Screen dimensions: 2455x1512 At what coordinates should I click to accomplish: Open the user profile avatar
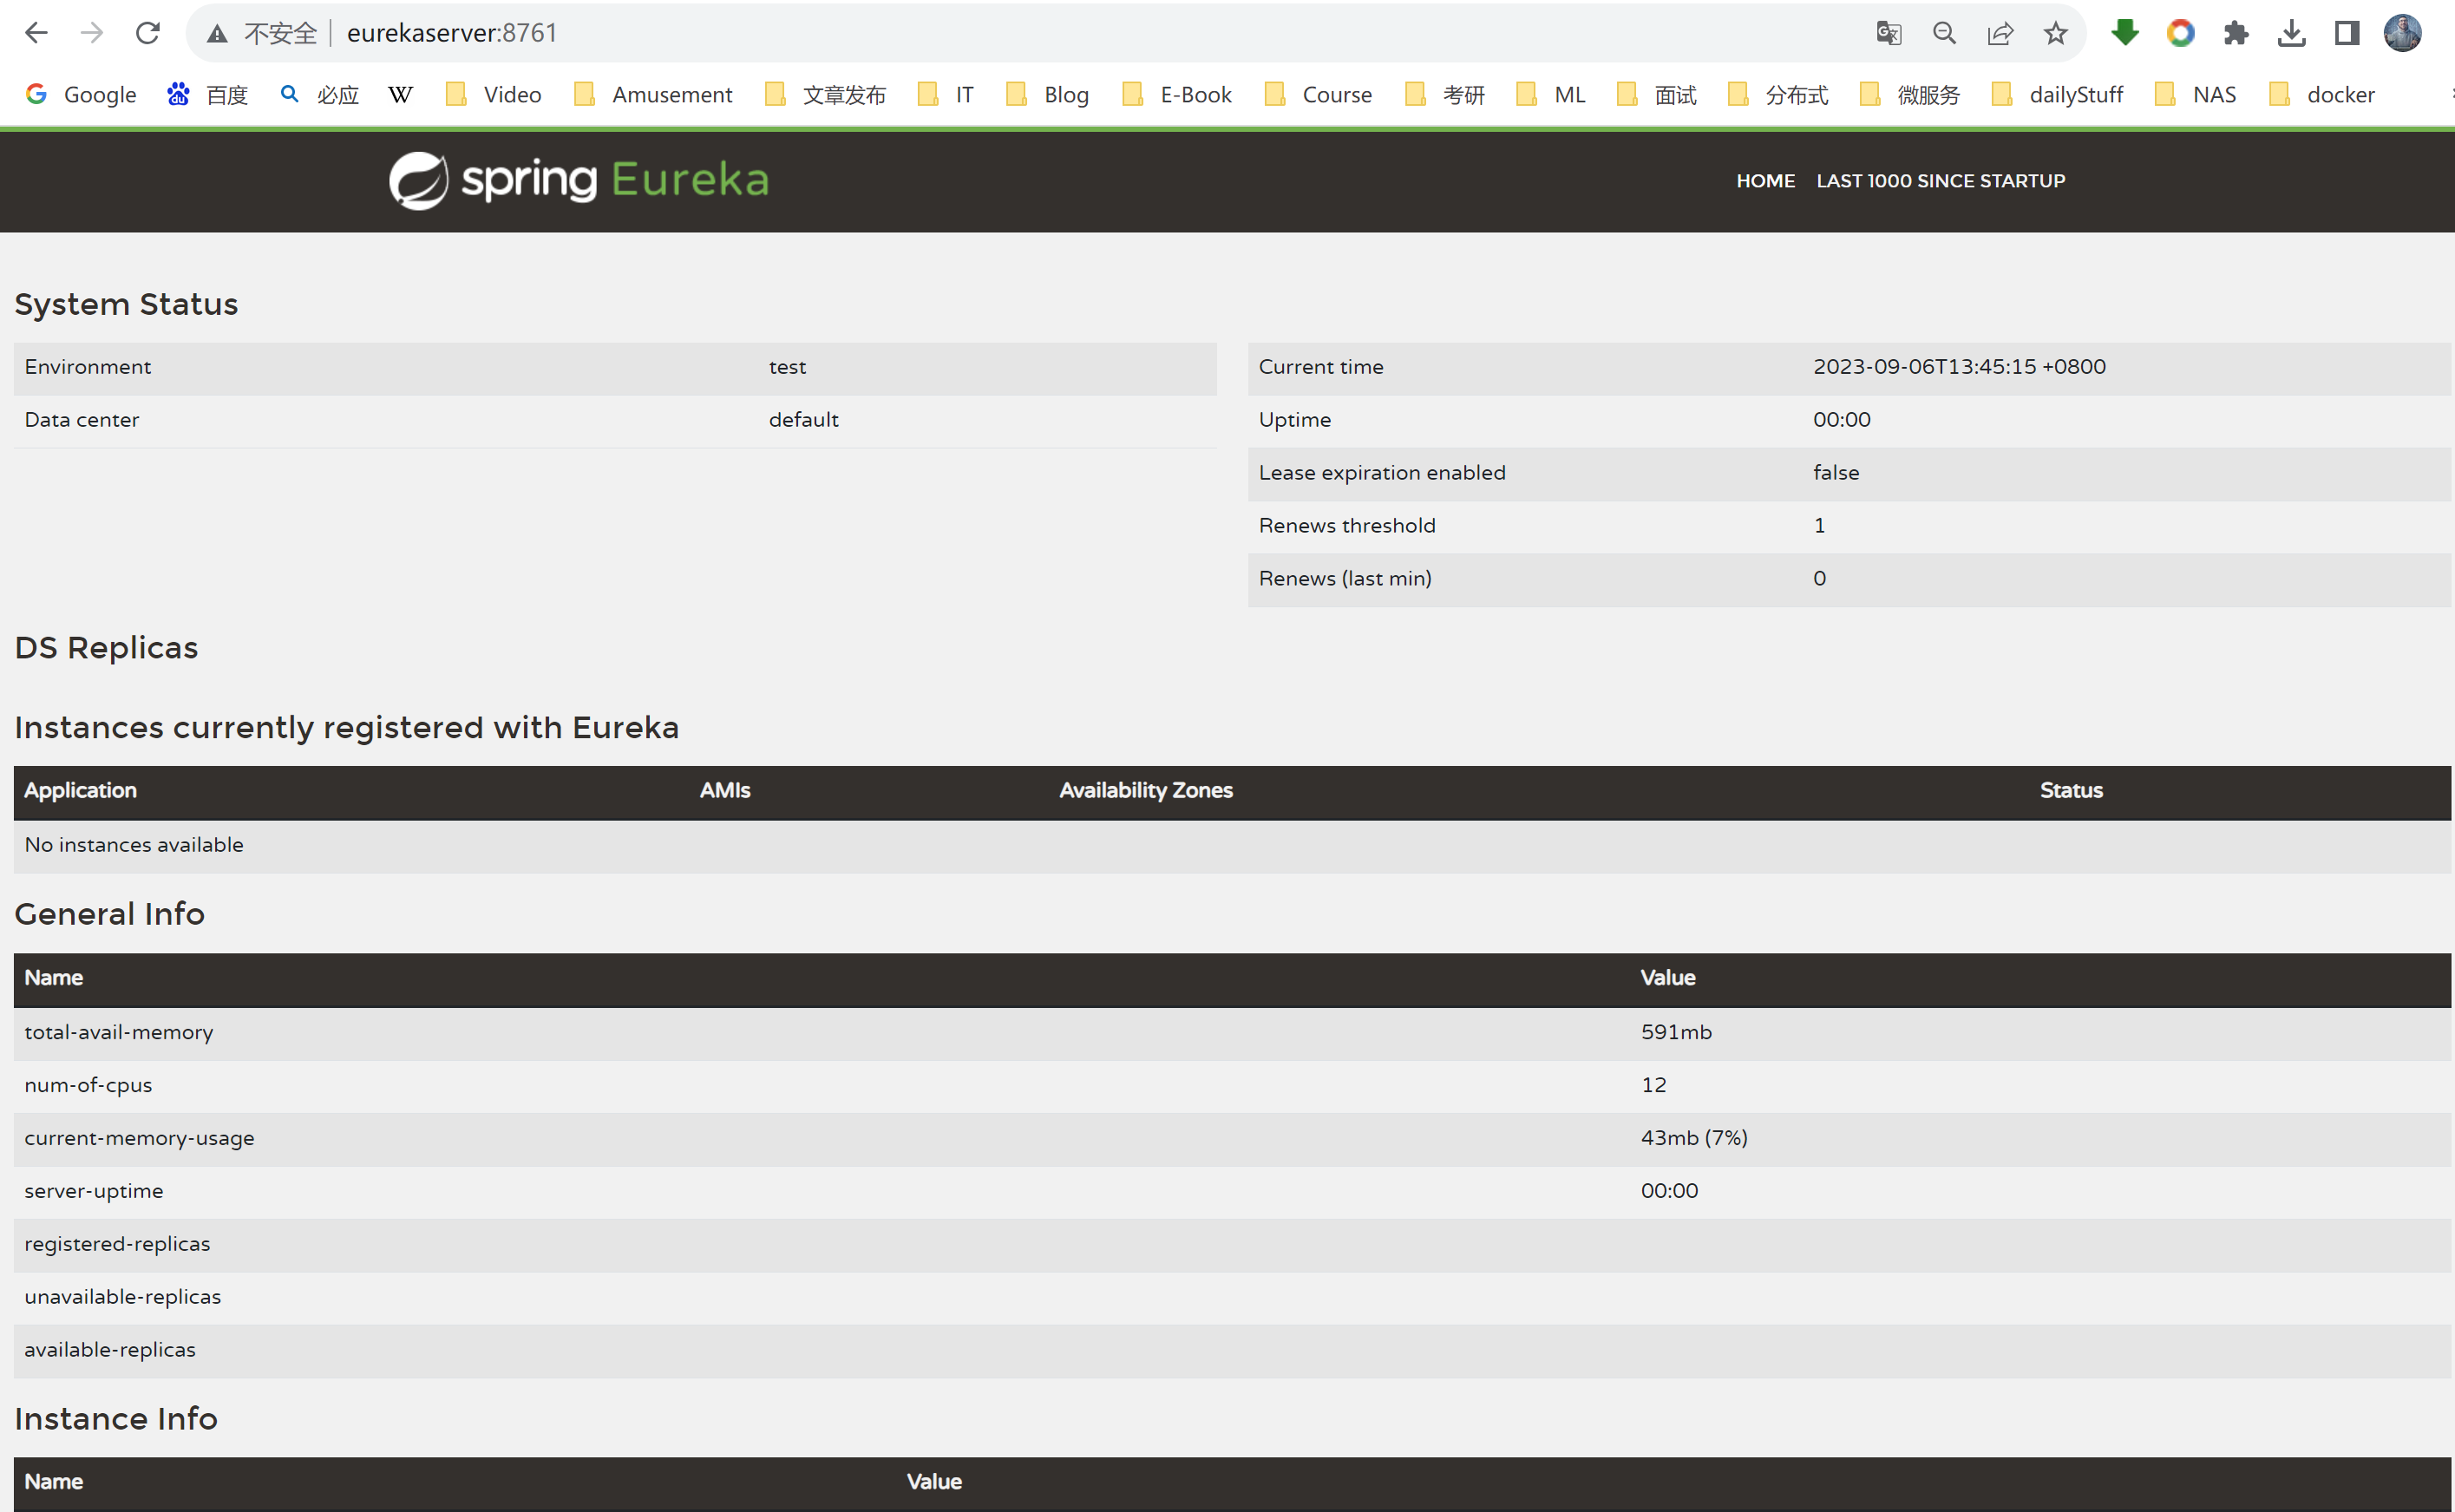click(x=2403, y=33)
